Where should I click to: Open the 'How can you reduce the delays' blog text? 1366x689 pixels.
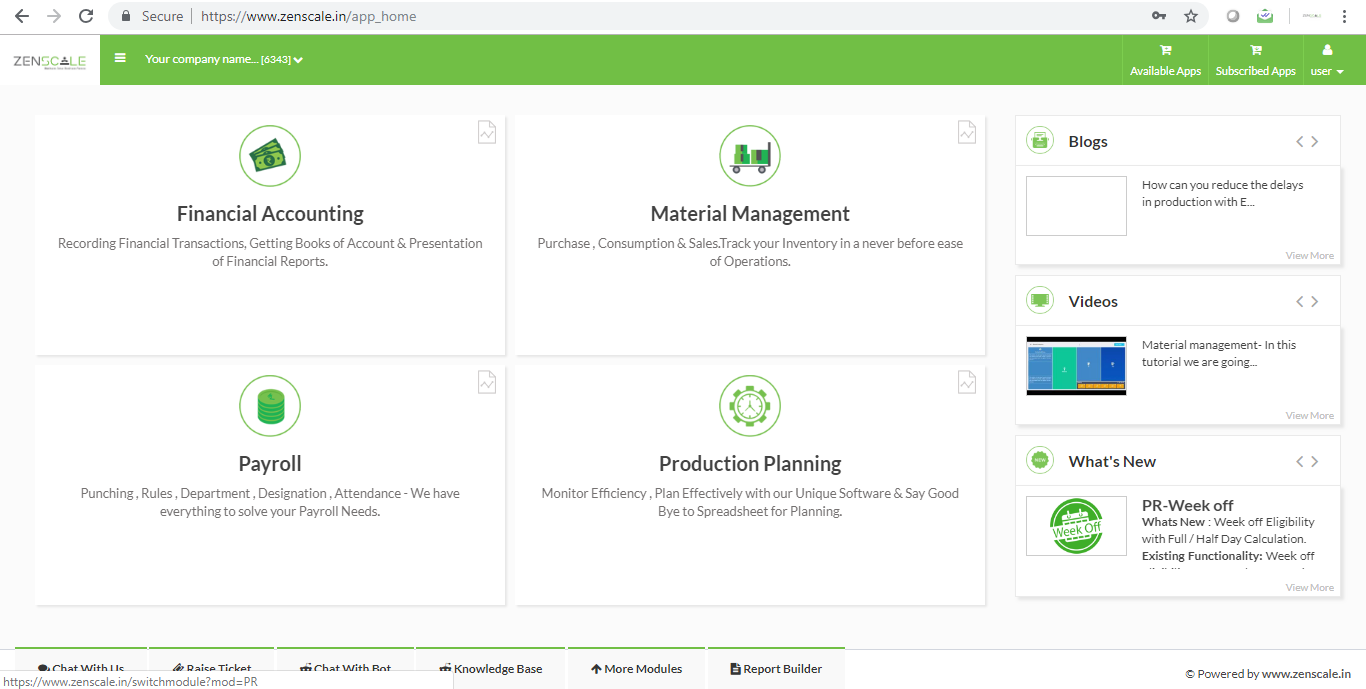[1223, 193]
